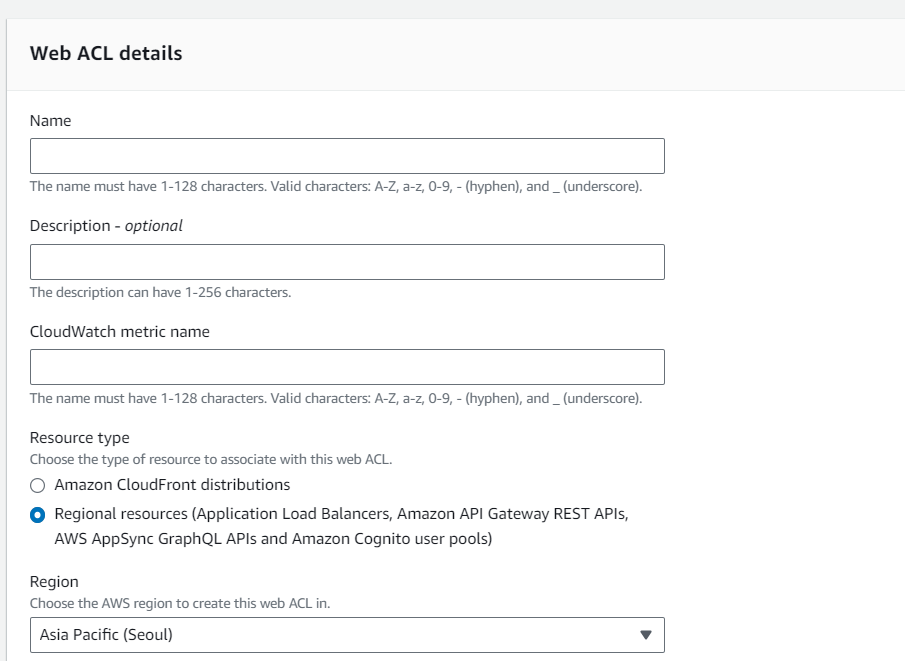The height and width of the screenshot is (661, 905).
Task: Click the hint text below Name field
Action: [x=335, y=187]
